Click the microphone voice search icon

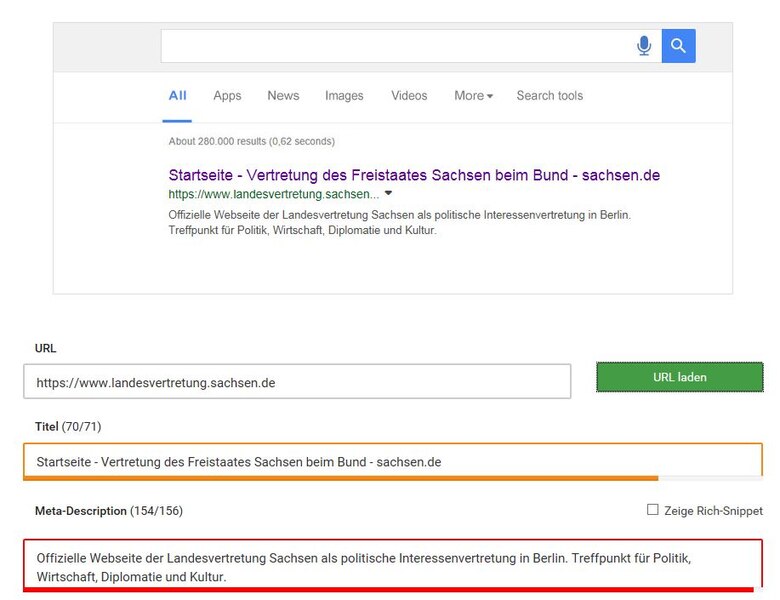tap(644, 46)
